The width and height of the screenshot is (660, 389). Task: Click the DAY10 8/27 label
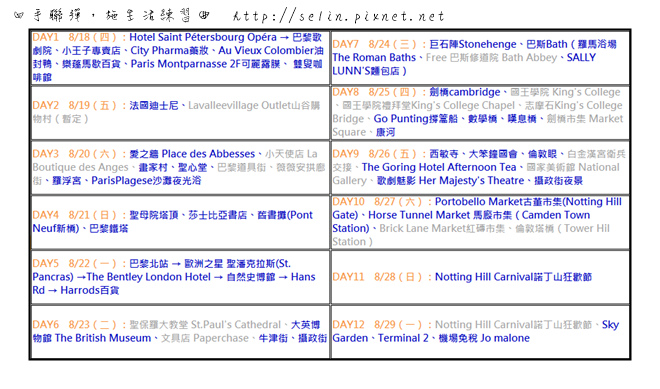tap(363, 202)
